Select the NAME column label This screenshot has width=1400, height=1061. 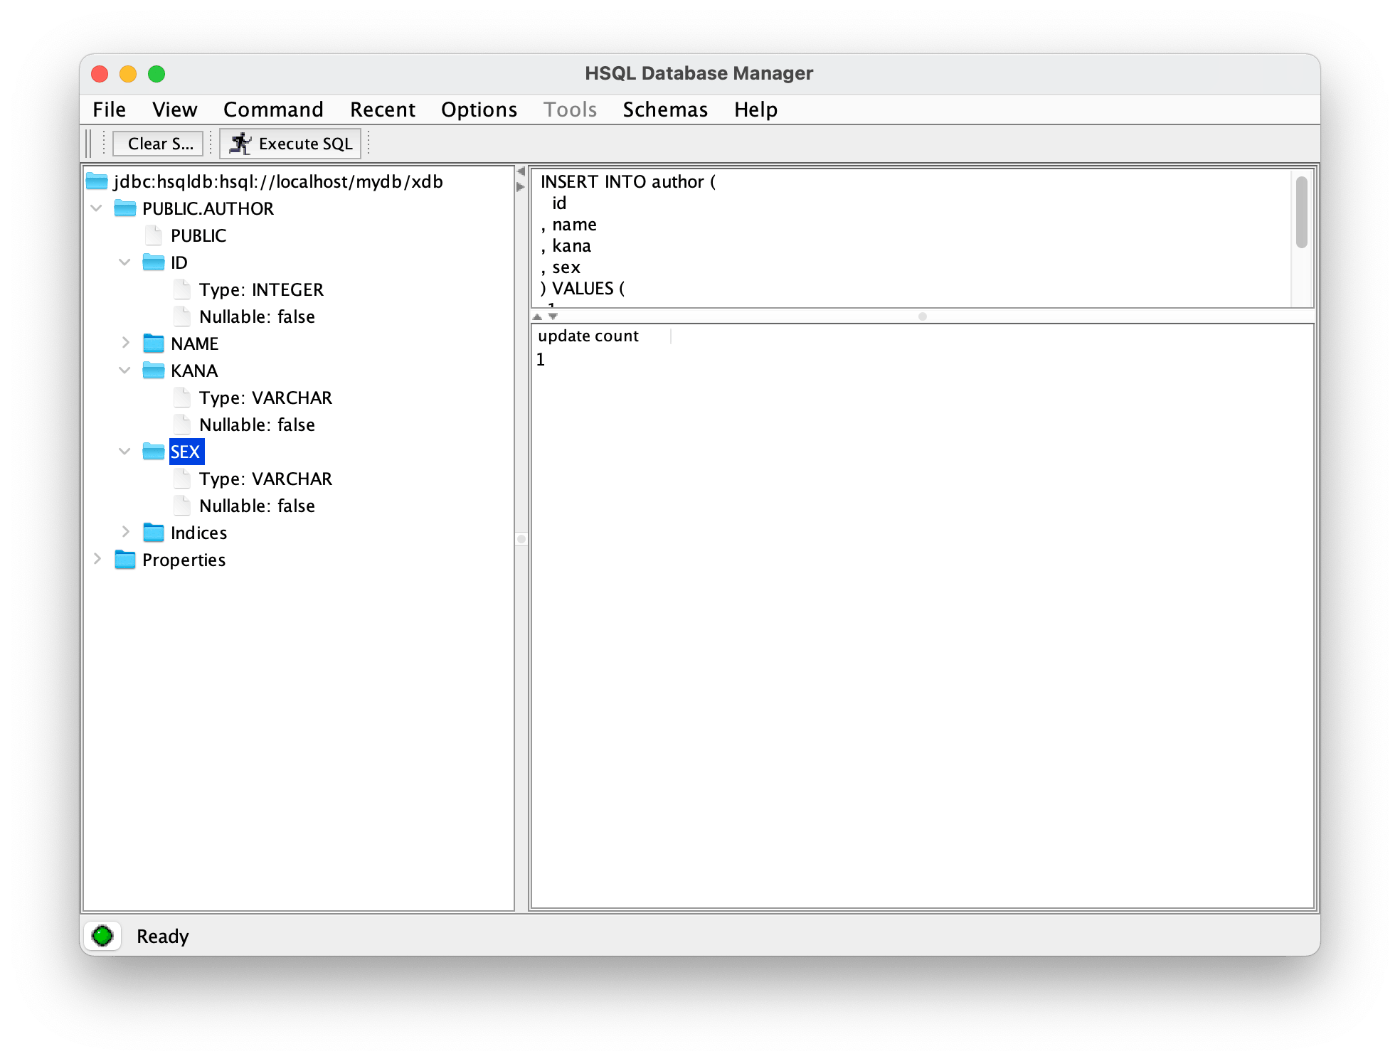tap(194, 343)
